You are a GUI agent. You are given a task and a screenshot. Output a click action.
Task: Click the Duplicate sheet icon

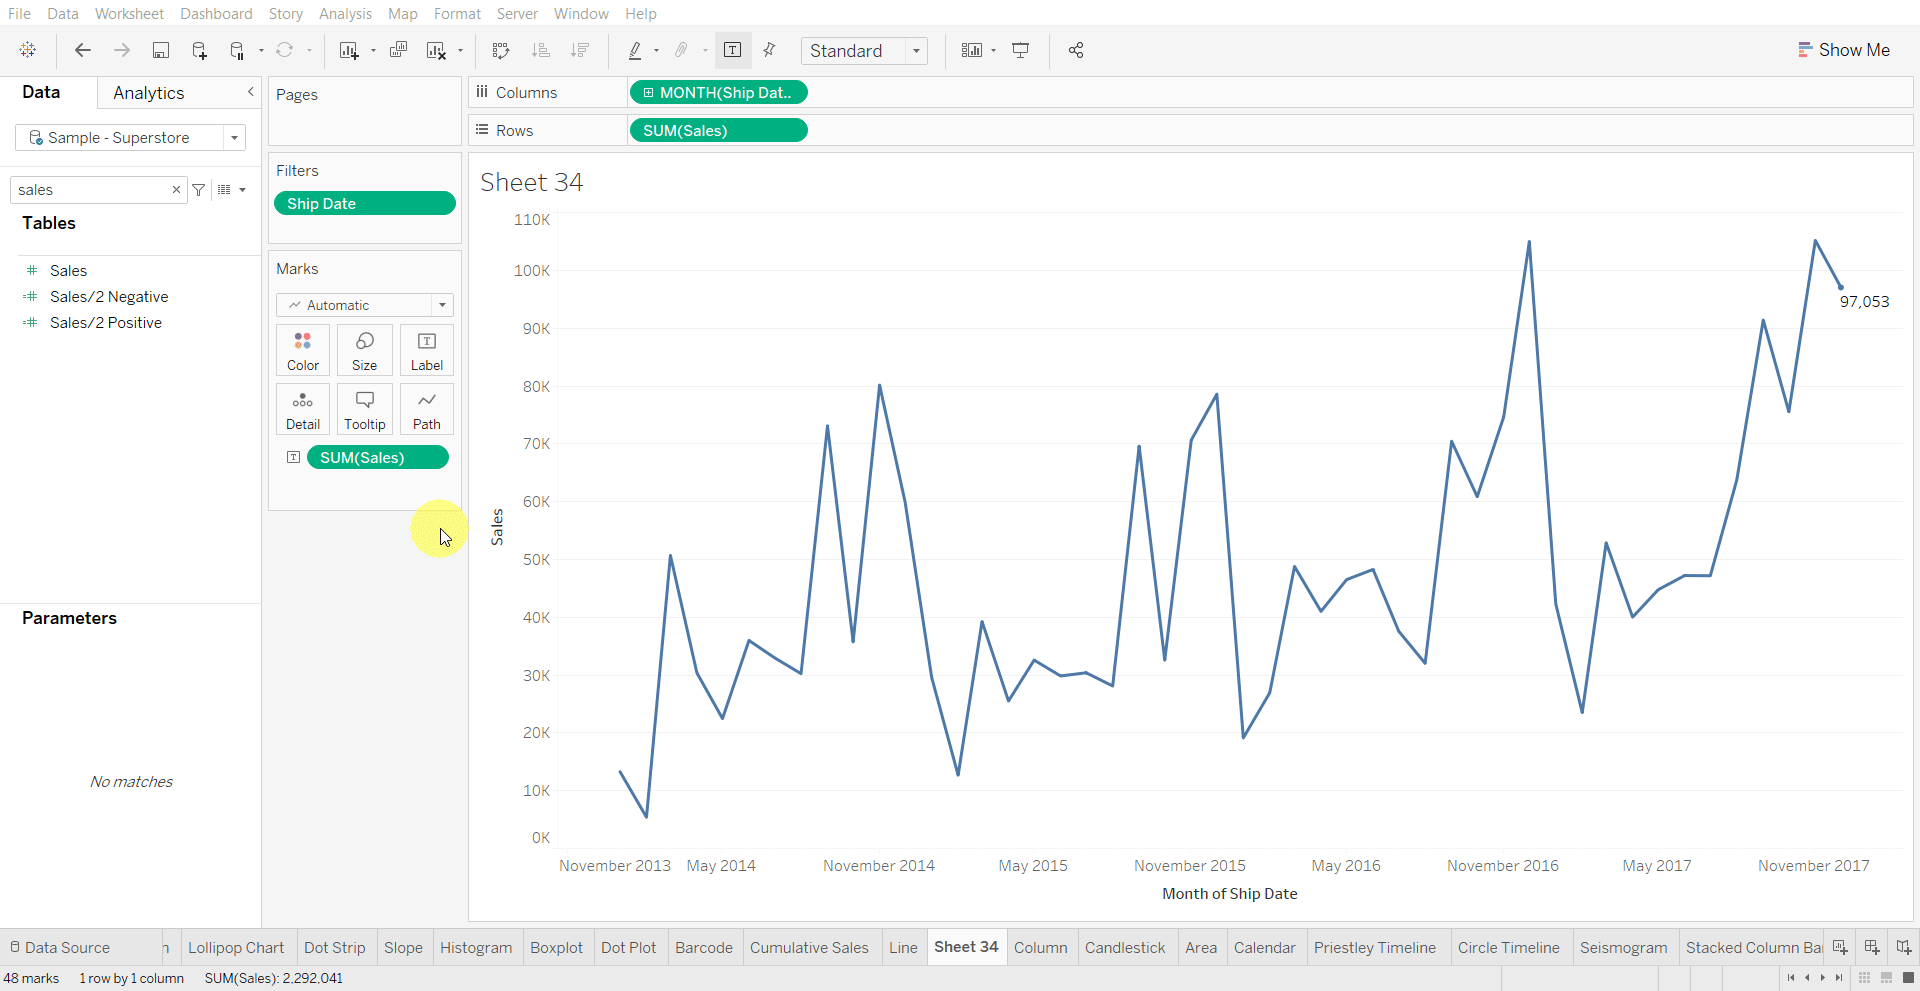pyautogui.click(x=398, y=50)
